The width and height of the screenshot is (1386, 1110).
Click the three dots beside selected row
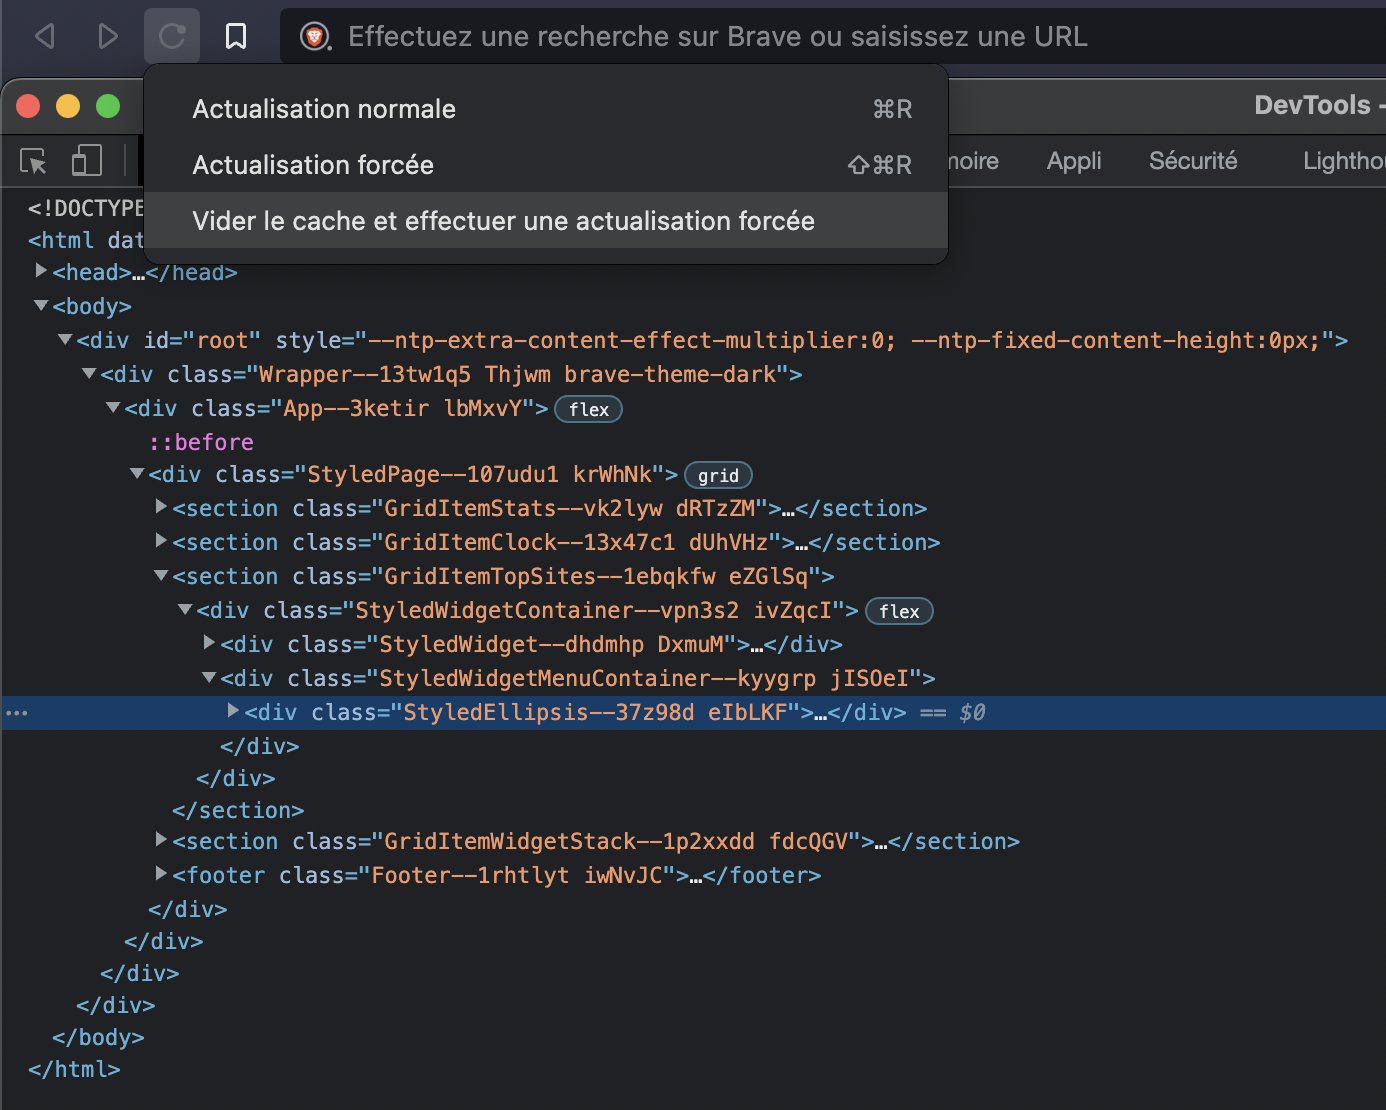tap(17, 713)
